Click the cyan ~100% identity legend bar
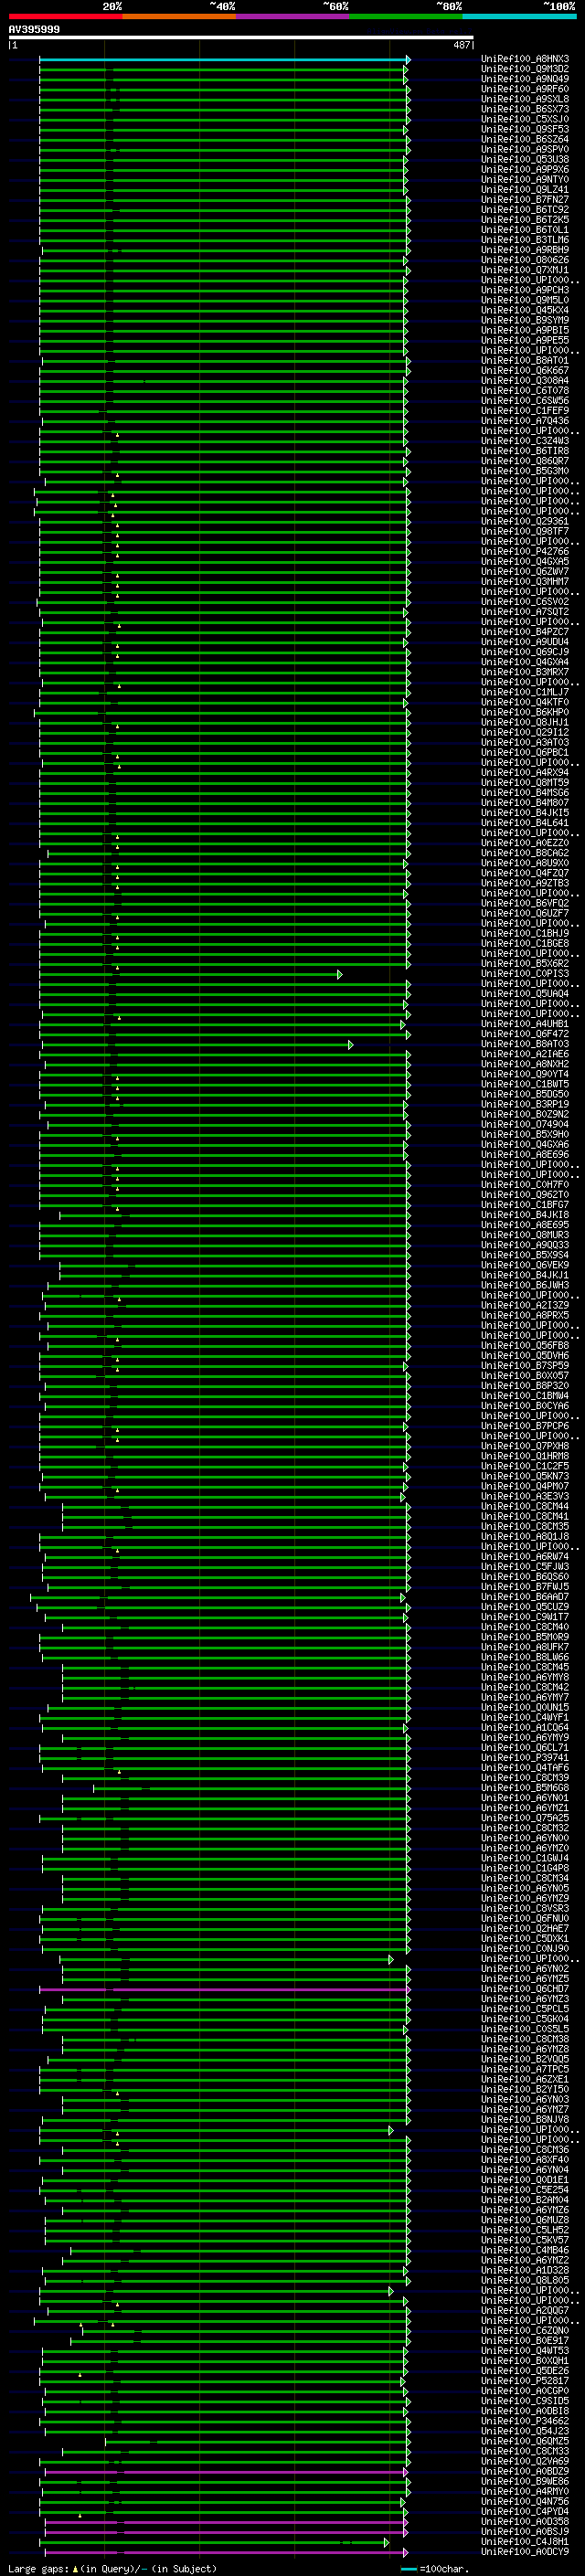This screenshot has height=2576, width=585. (519, 16)
